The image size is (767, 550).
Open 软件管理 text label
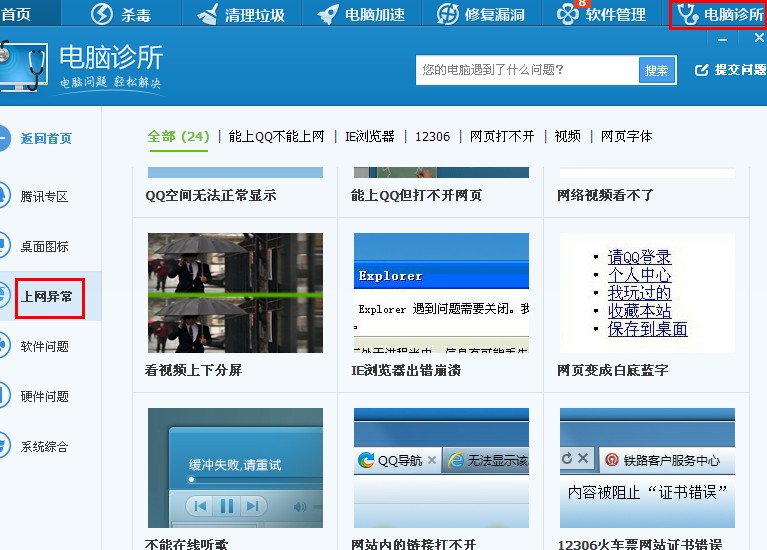tap(615, 15)
